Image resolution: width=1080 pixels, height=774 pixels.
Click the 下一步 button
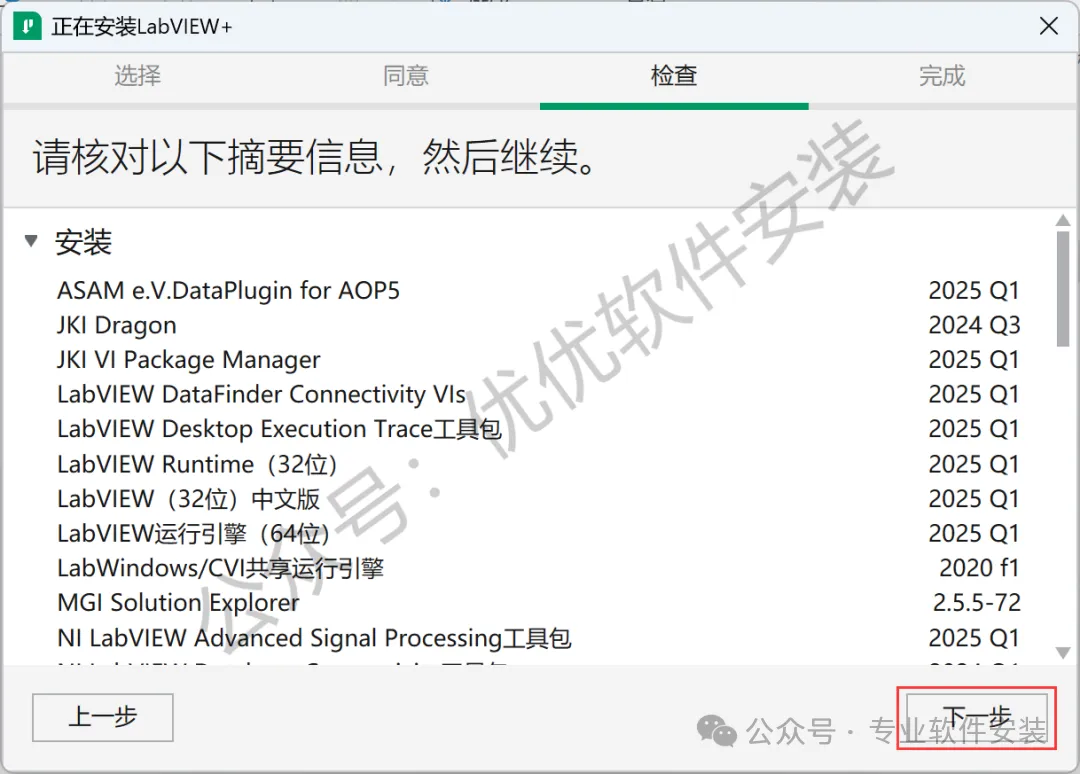(x=977, y=717)
